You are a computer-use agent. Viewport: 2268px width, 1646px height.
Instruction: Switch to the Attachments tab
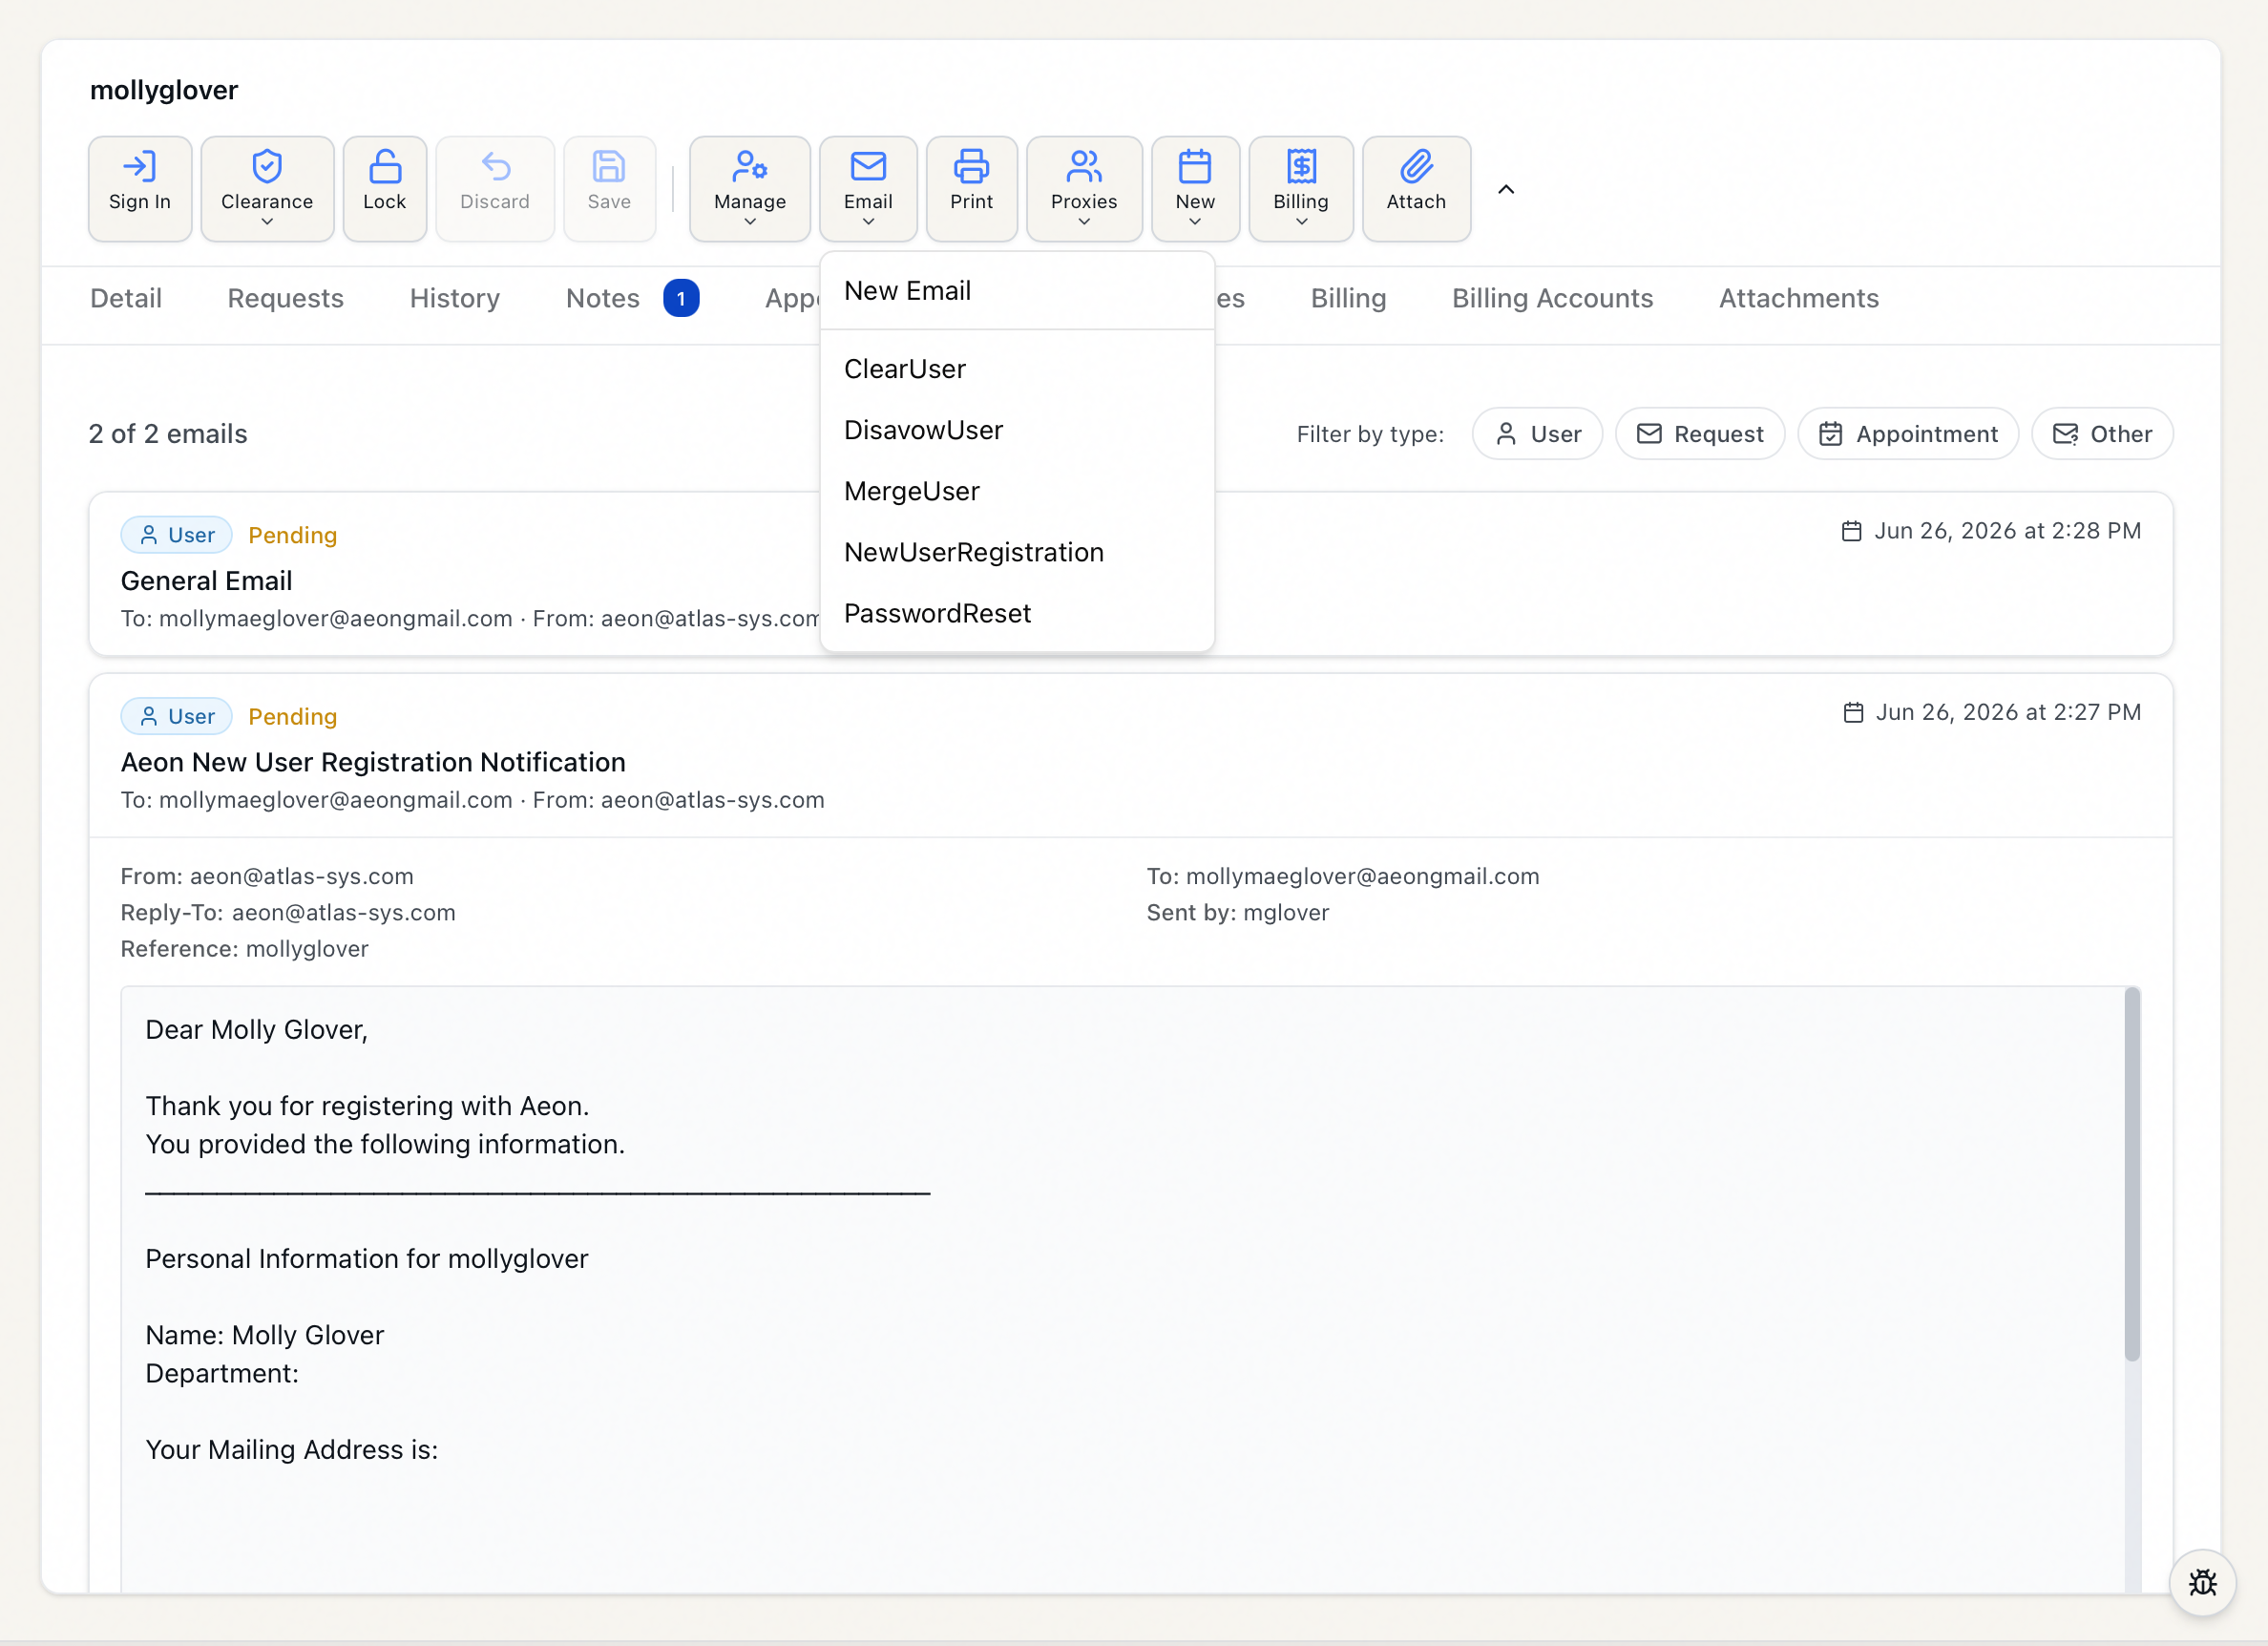(x=1798, y=298)
